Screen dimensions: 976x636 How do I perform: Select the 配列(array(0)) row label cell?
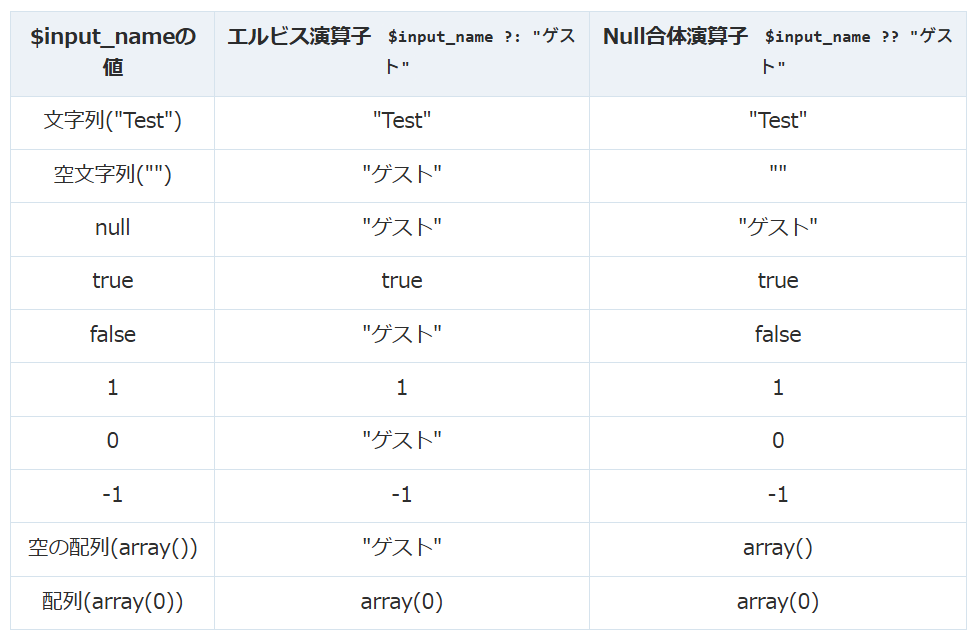pyautogui.click(x=112, y=602)
